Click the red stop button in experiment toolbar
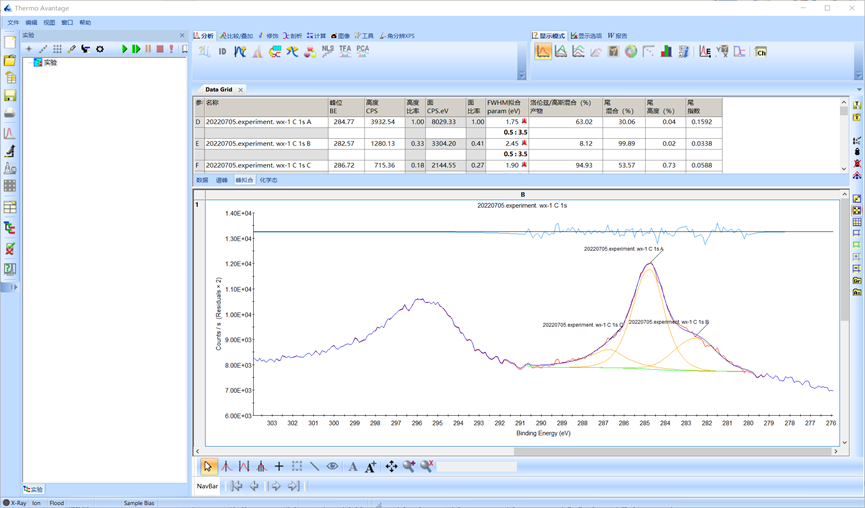The image size is (865, 508). coord(160,49)
